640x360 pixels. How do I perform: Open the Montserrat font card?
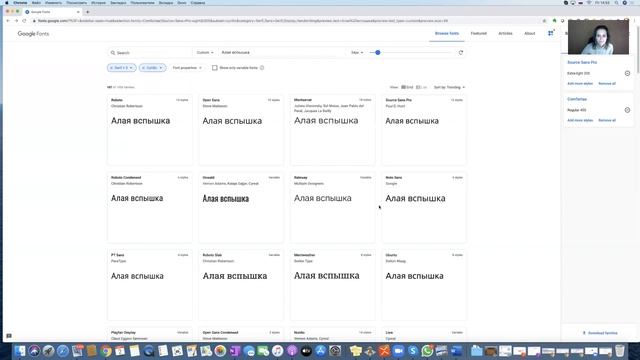coord(333,130)
